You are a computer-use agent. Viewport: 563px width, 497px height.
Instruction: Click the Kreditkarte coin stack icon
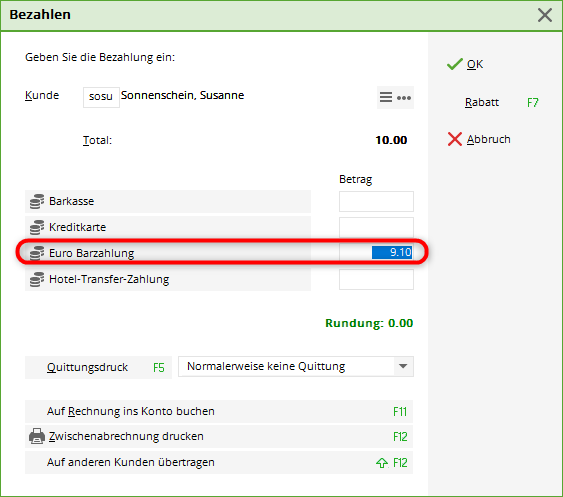[x=37, y=227]
